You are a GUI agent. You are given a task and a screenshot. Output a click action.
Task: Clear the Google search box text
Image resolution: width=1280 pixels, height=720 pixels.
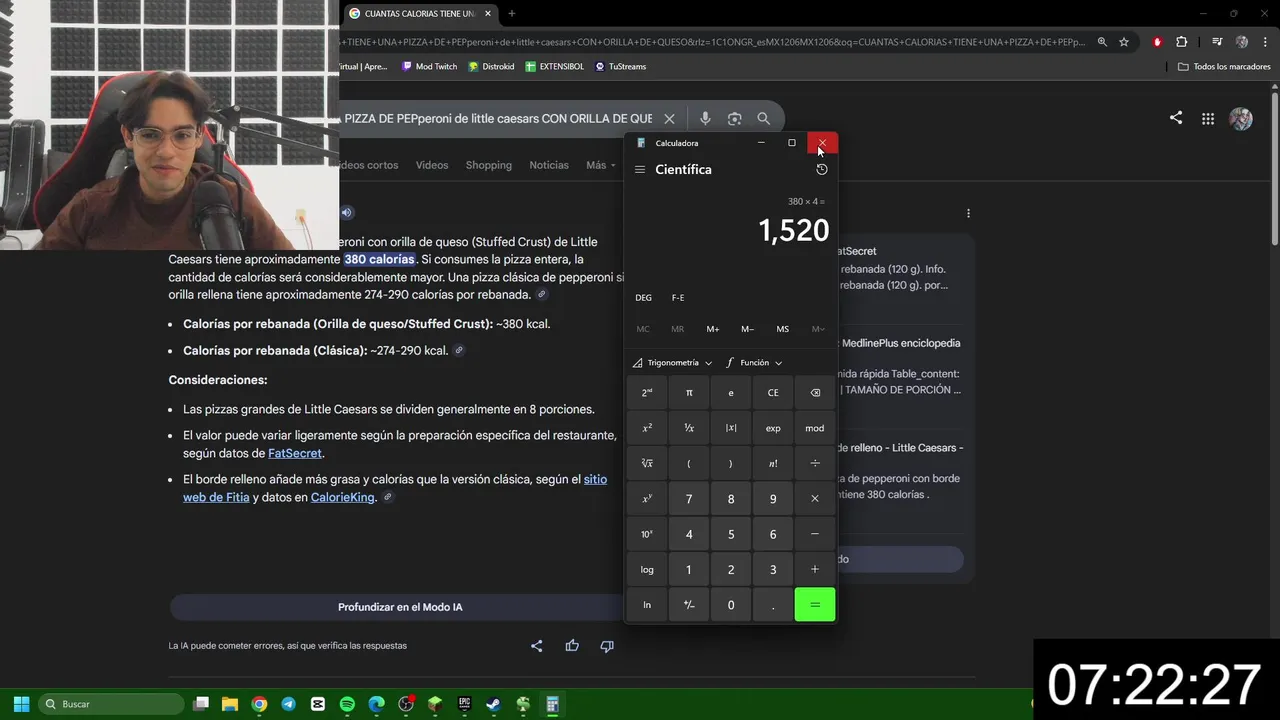tap(670, 119)
